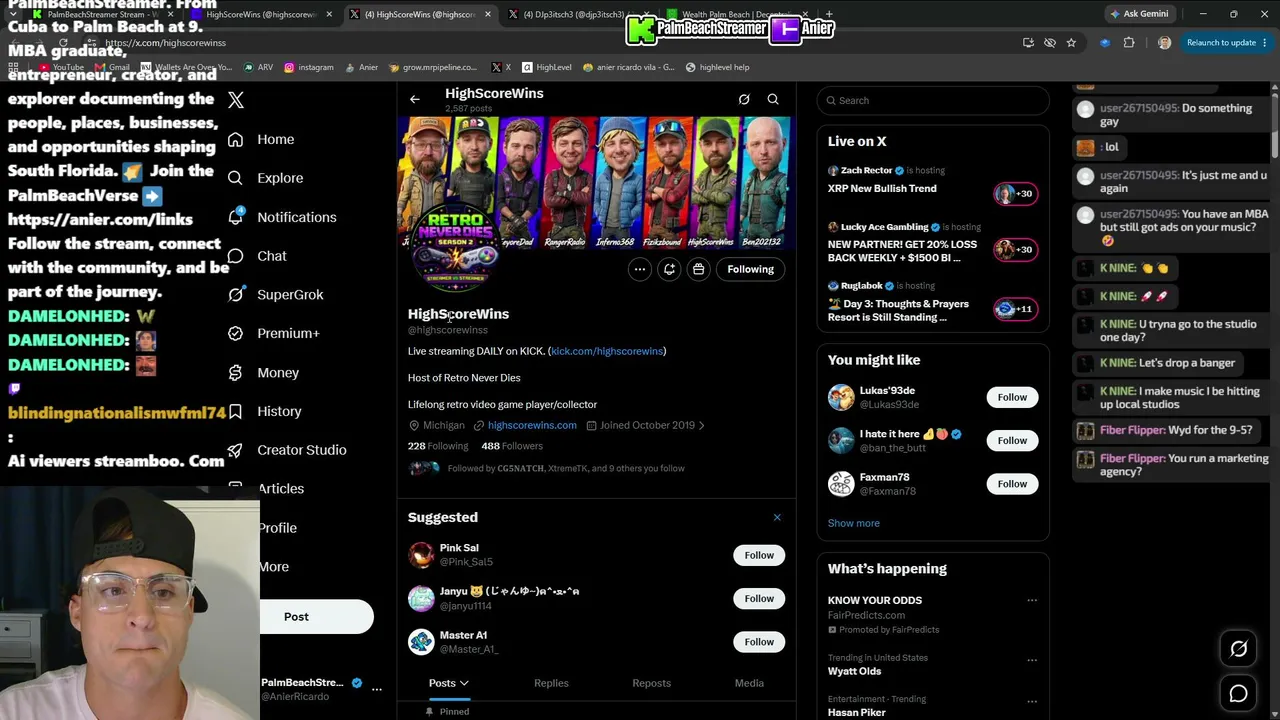This screenshot has height=720, width=1280.
Task: View the 488 Followers list
Action: coord(512,446)
